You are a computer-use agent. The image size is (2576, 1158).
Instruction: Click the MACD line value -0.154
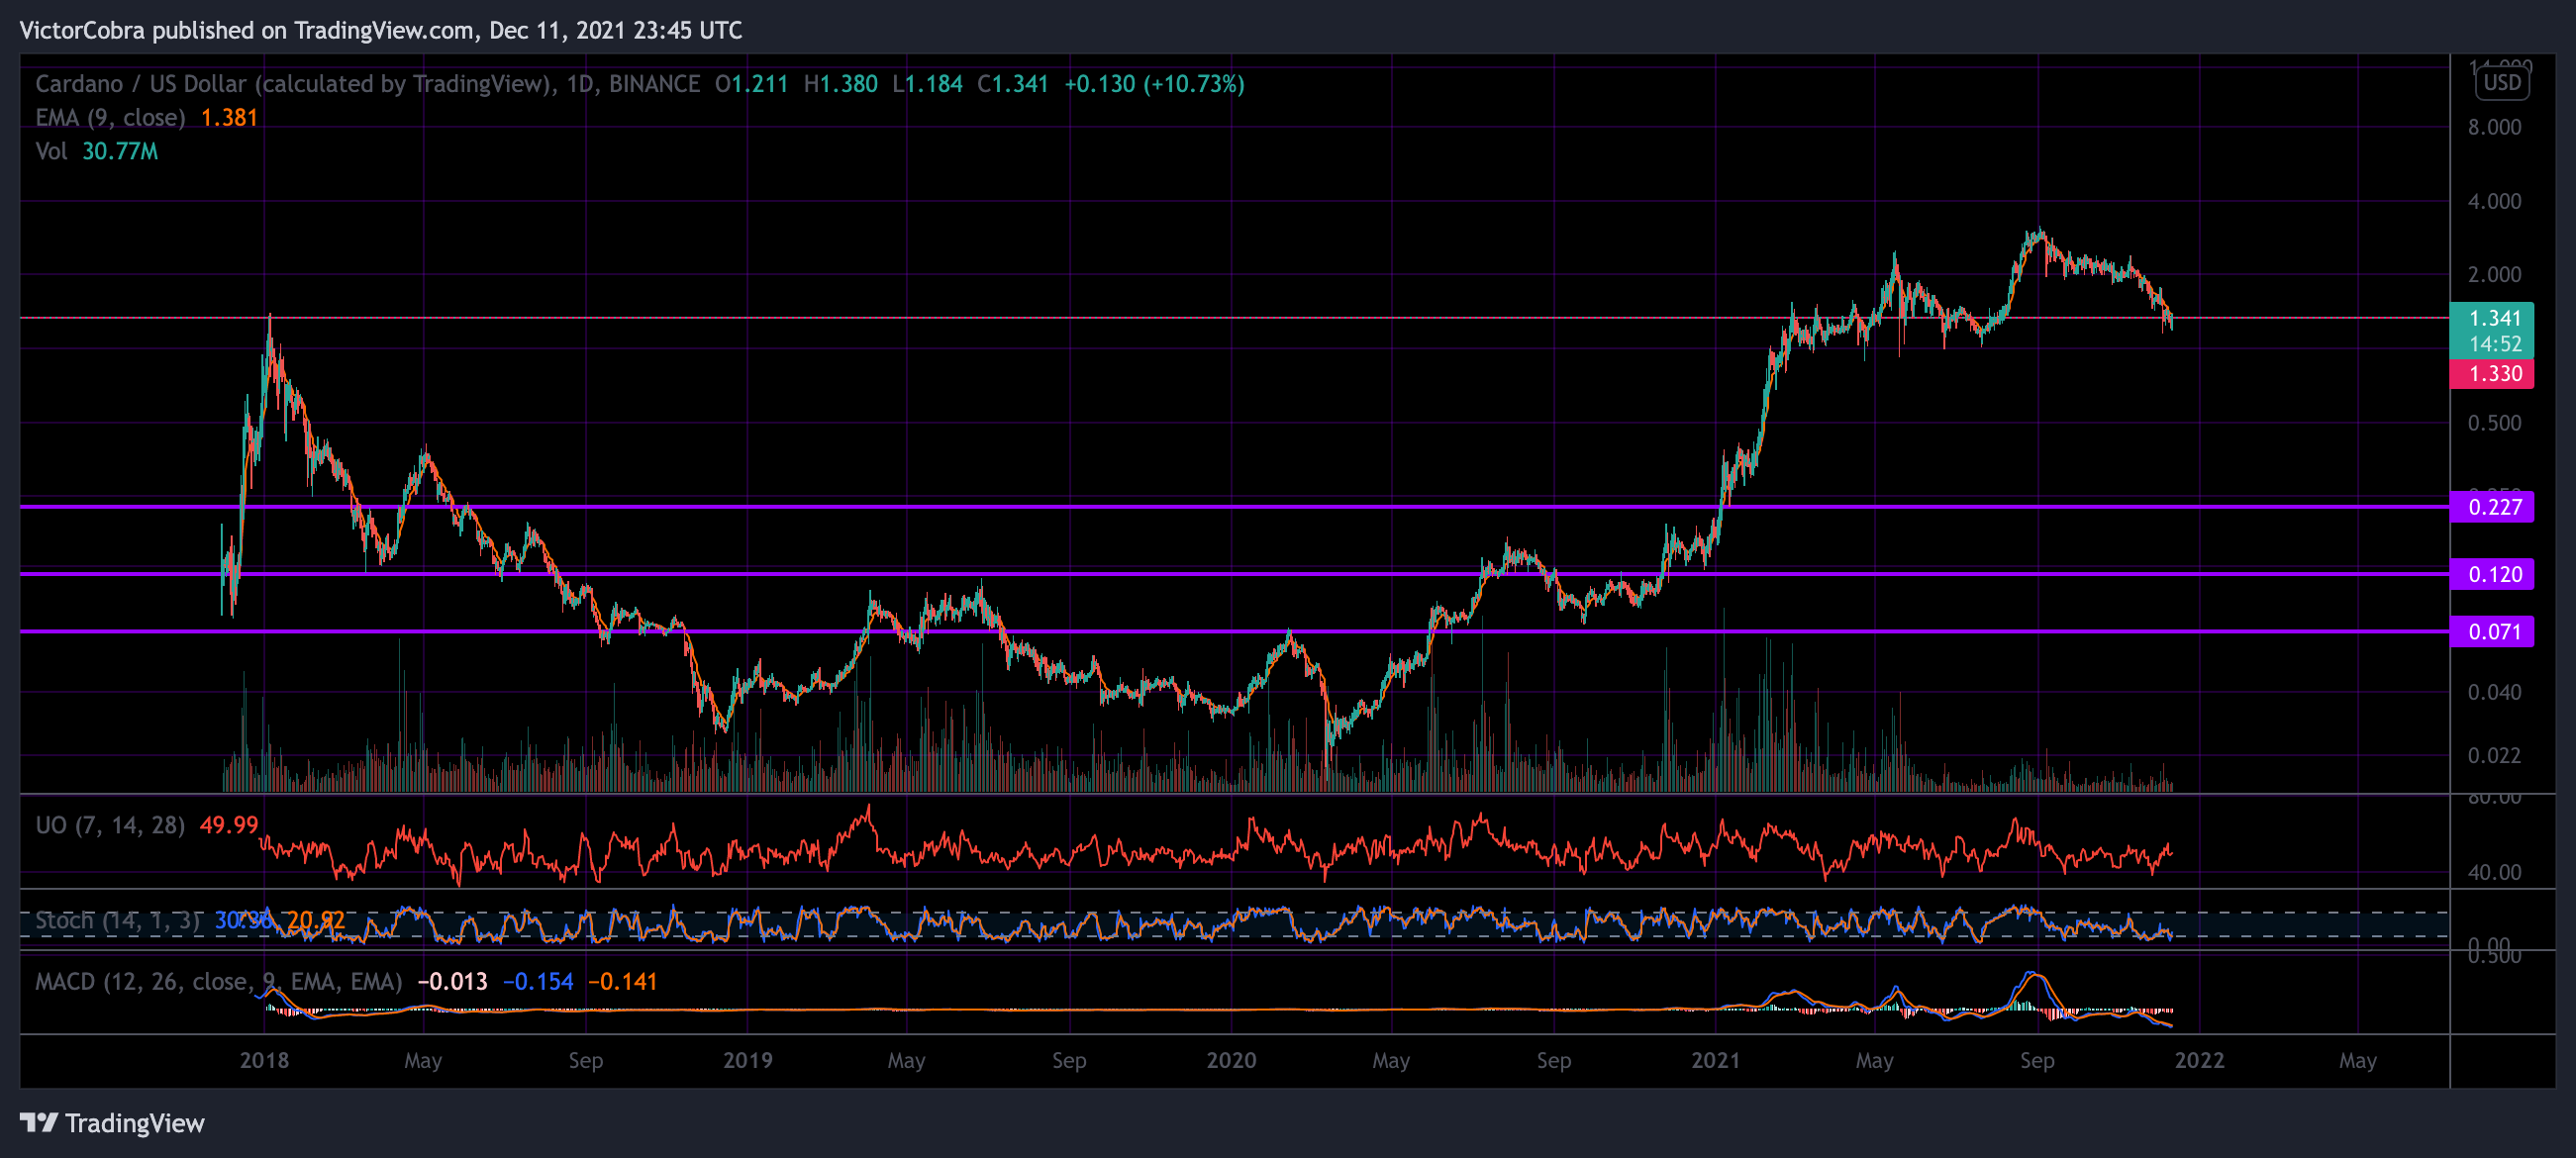tap(538, 981)
